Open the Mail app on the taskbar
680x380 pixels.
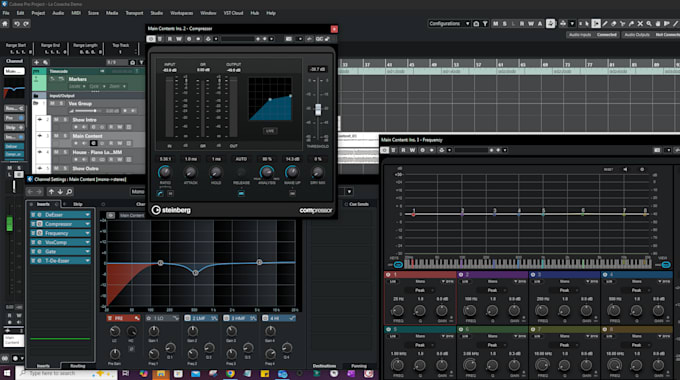[x=196, y=373]
